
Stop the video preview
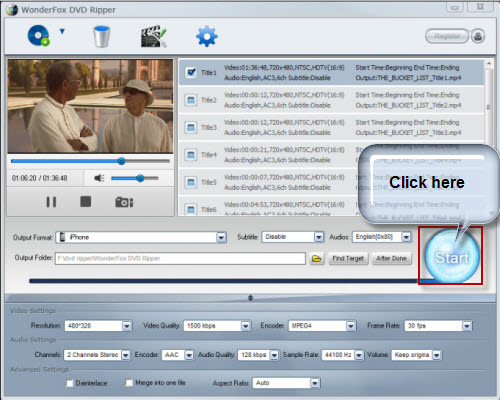(x=86, y=202)
